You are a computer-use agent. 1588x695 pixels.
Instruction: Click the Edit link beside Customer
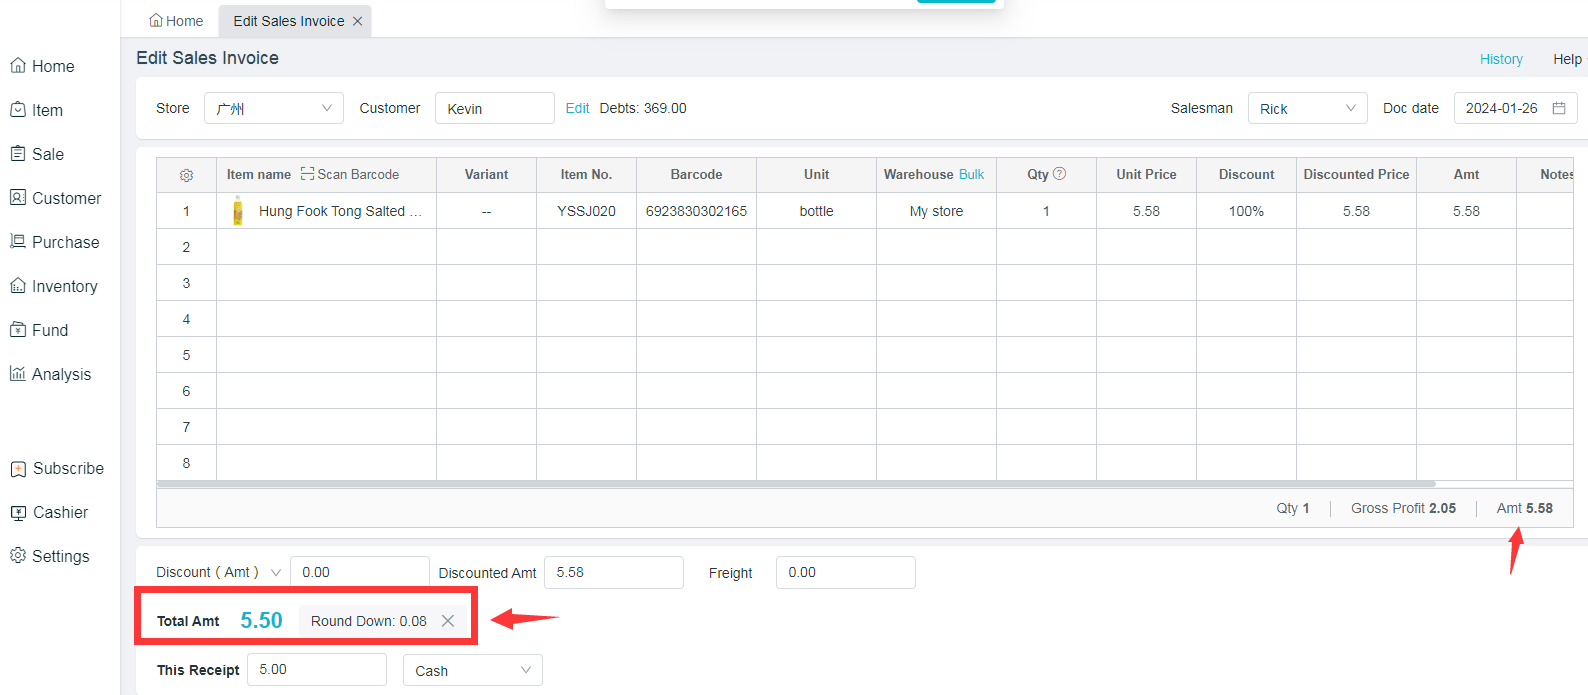pyautogui.click(x=577, y=108)
